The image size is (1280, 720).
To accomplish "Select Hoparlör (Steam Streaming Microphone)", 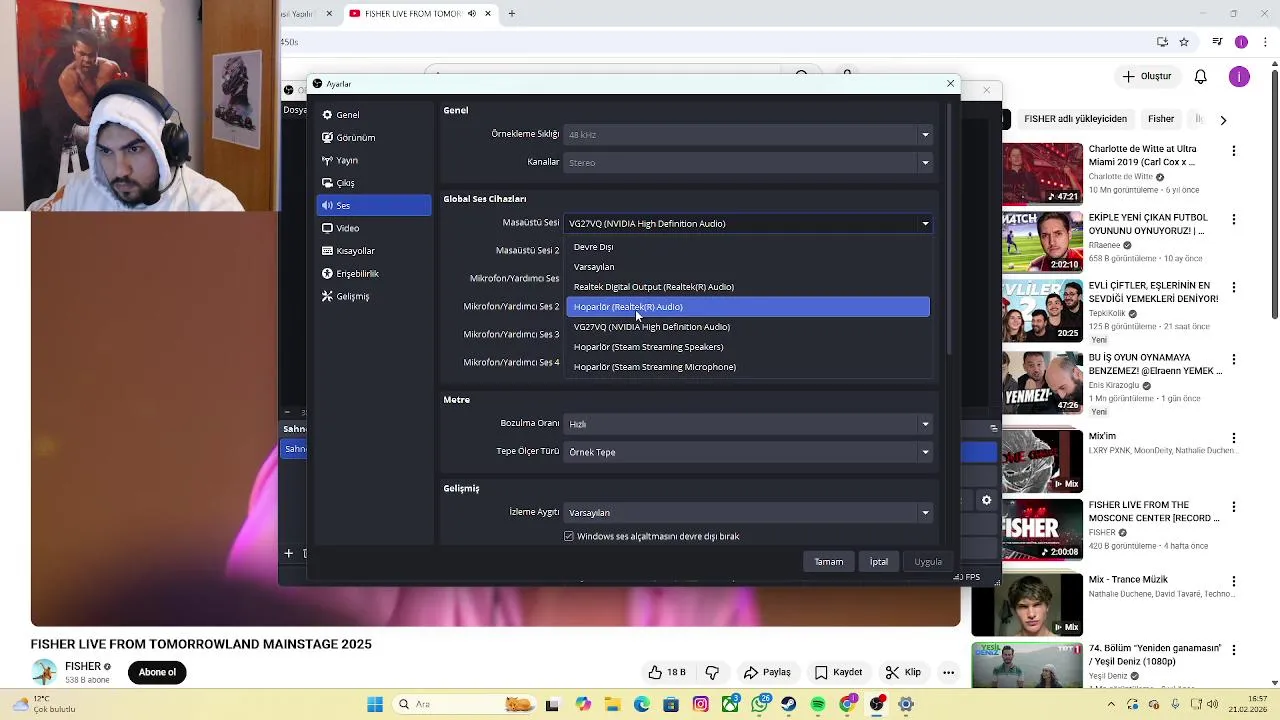I will click(x=747, y=367).
